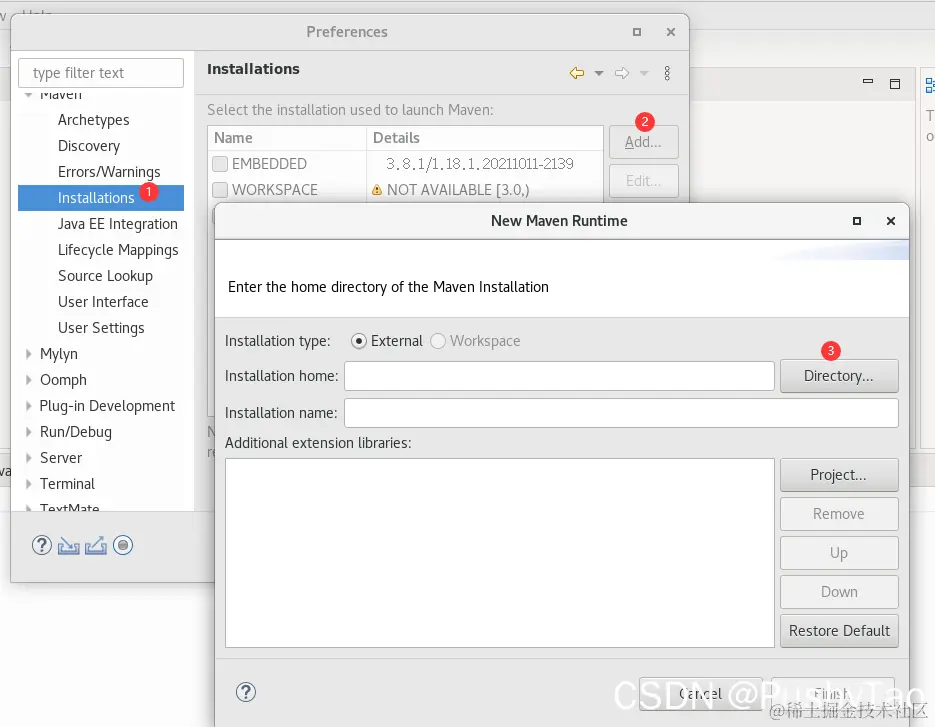Expand the Mylyn preferences node

click(29, 354)
